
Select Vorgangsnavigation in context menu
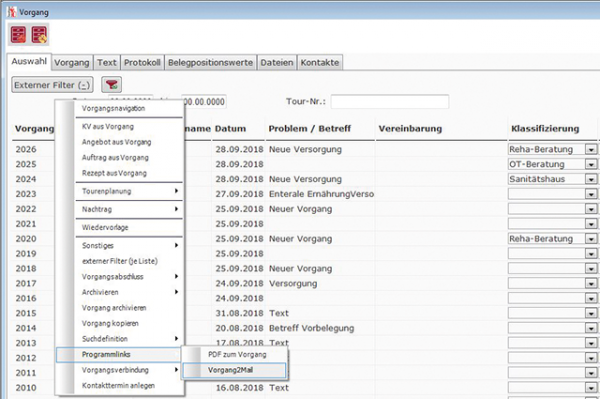click(x=113, y=108)
